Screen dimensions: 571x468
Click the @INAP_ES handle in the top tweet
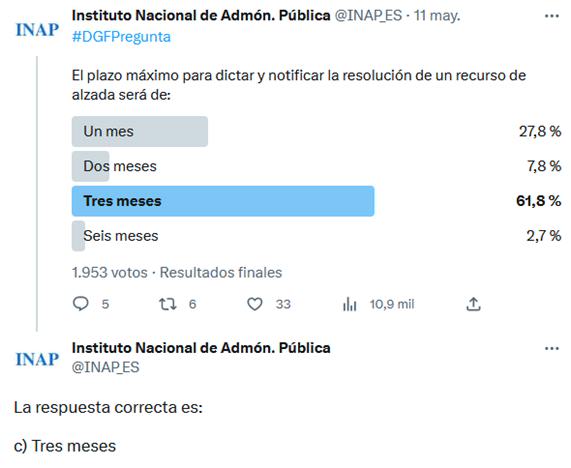click(x=368, y=16)
